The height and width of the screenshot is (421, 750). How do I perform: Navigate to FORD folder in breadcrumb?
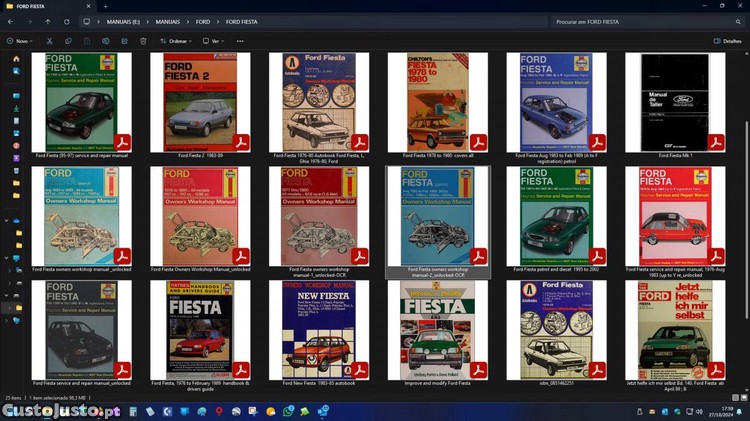tap(203, 21)
